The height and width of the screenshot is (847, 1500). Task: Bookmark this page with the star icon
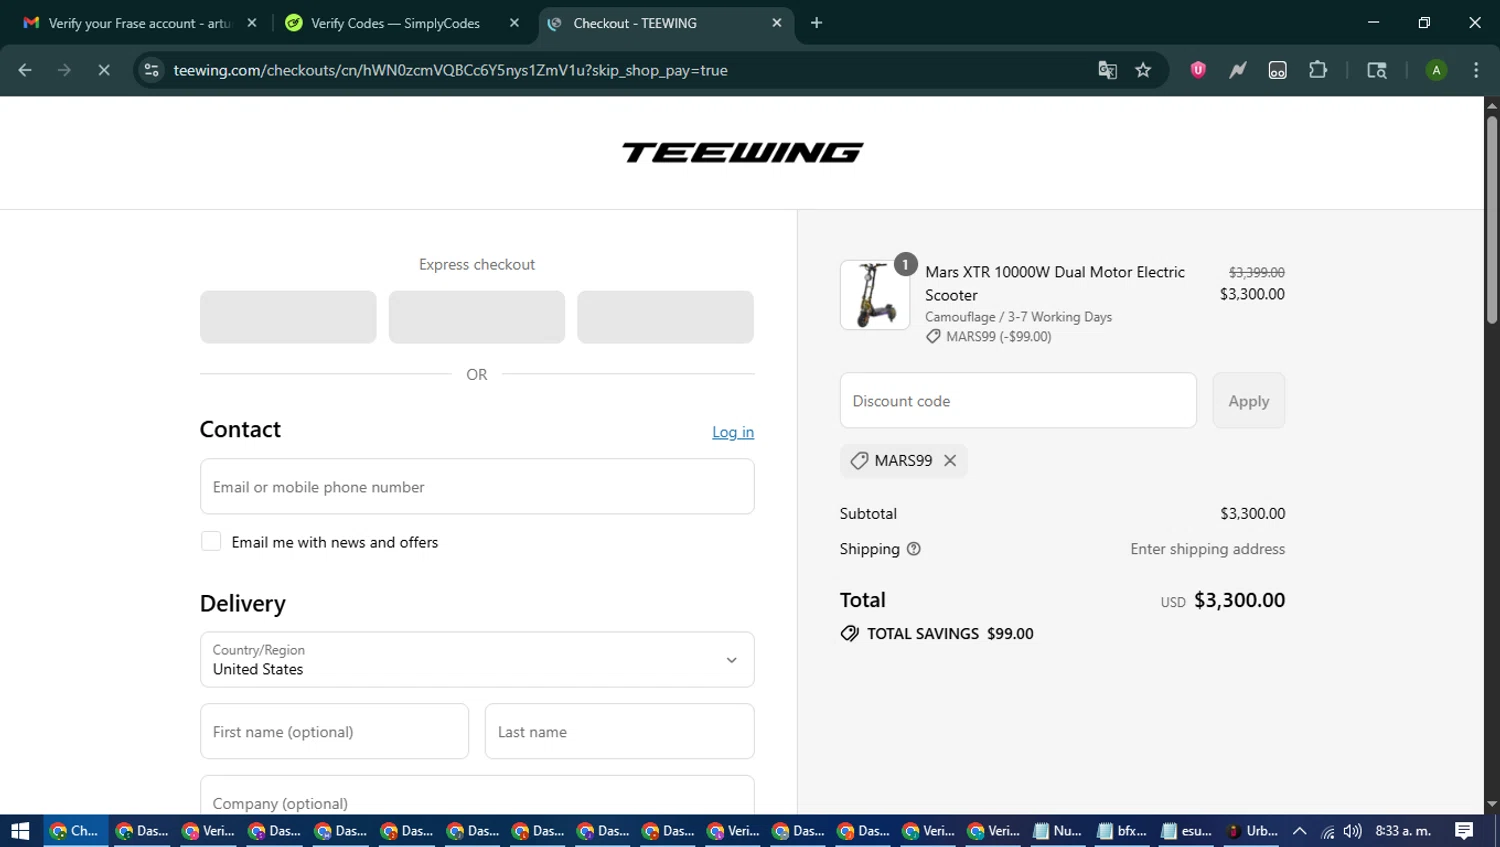coord(1143,70)
